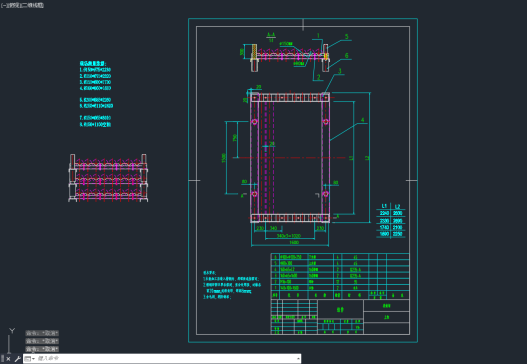The height and width of the screenshot is (364, 527).
Task: Open recent commands dropdown in command line
Action: pos(29,359)
